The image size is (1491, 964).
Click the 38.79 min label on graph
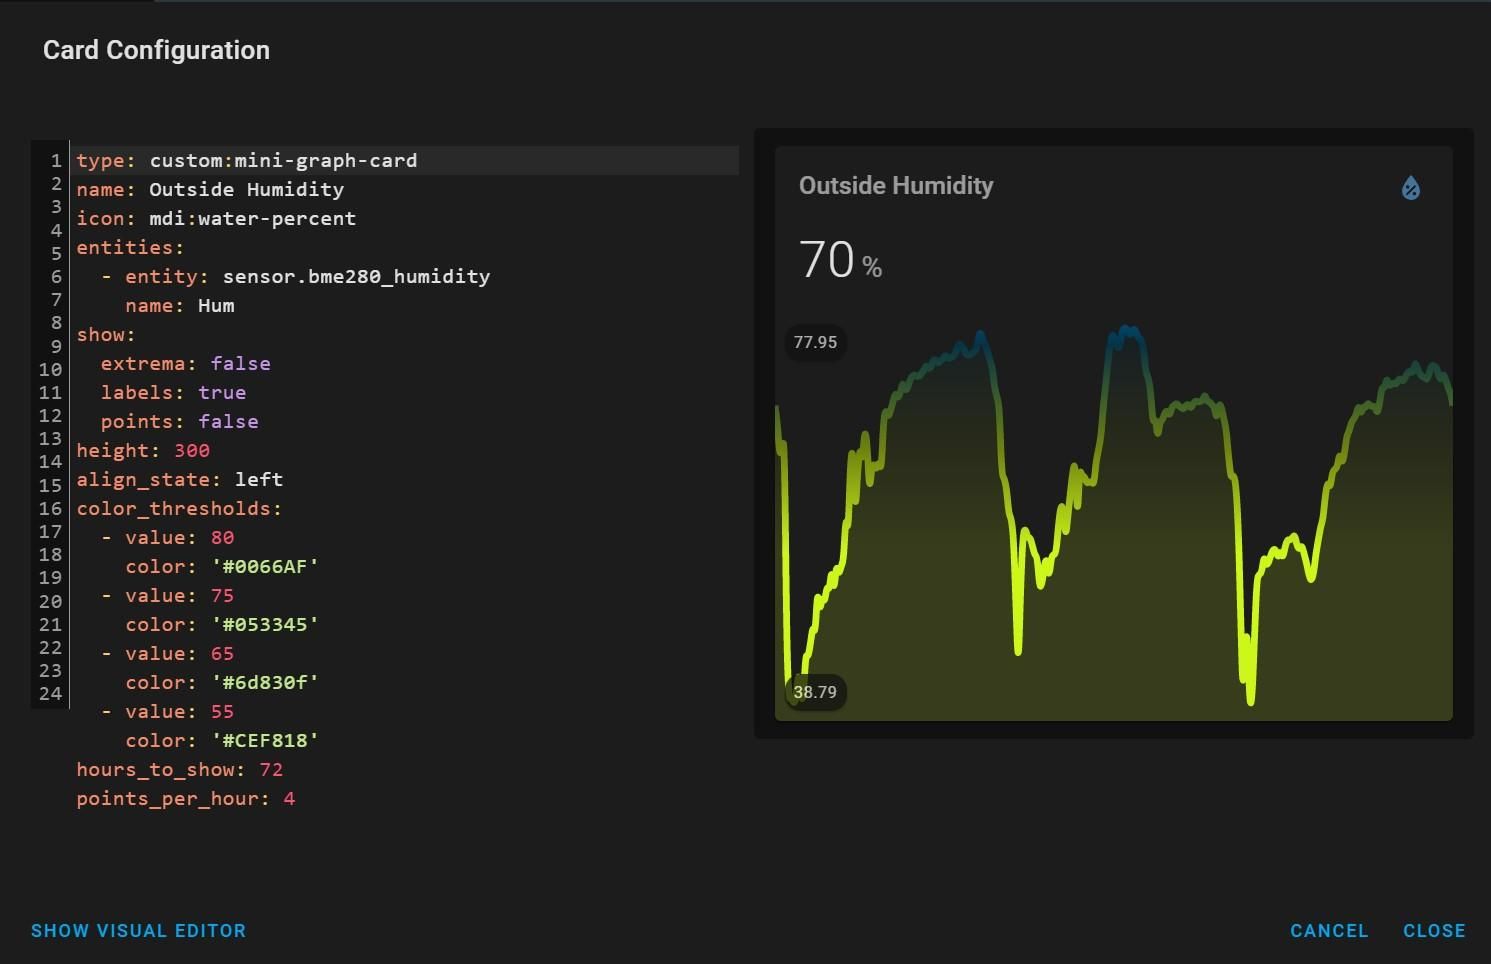click(815, 692)
